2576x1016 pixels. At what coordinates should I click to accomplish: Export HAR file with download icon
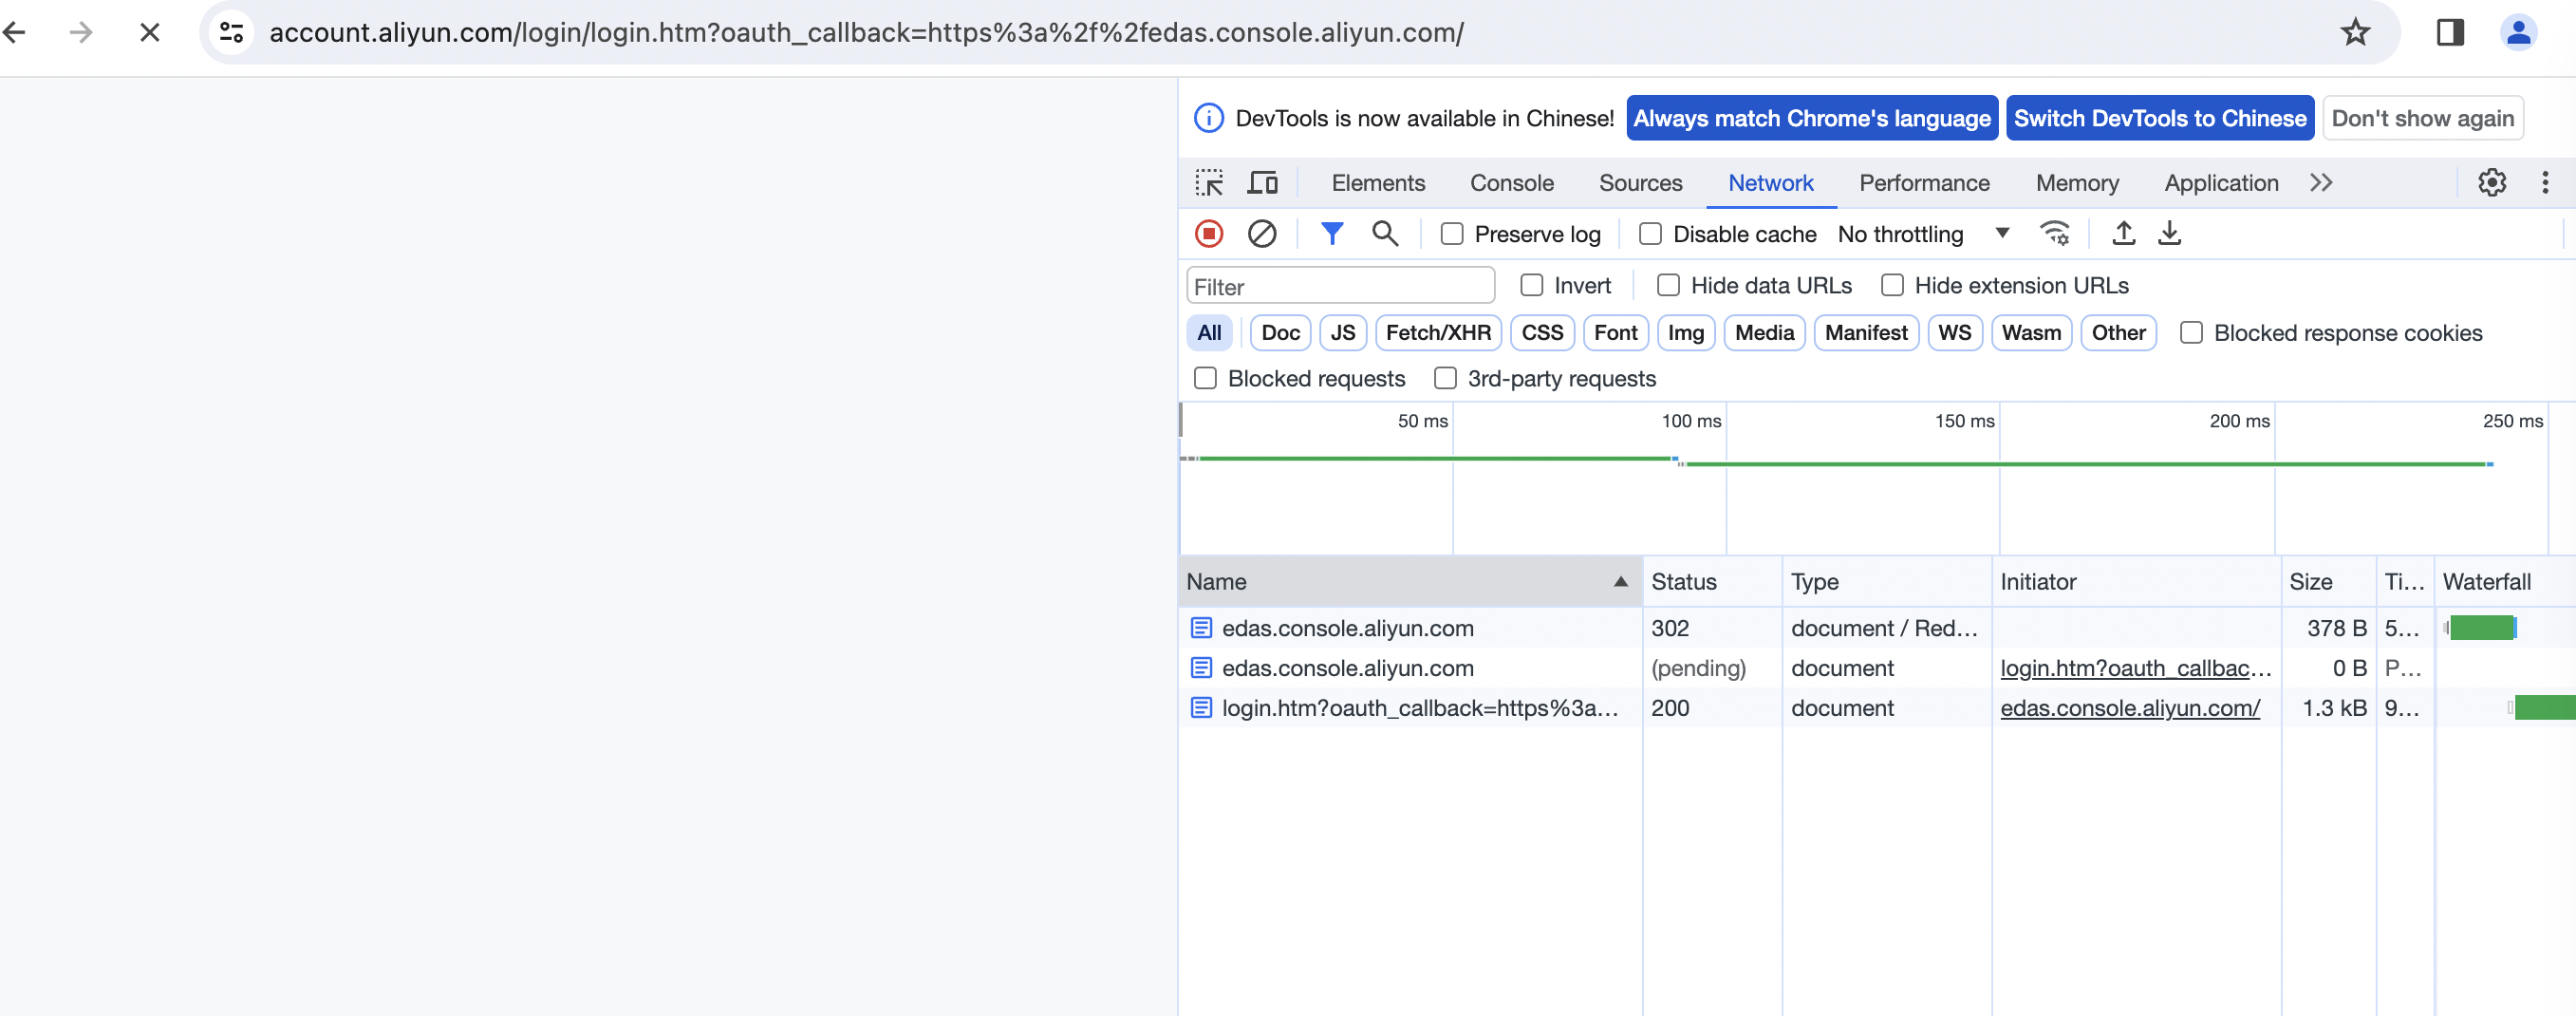(x=2169, y=234)
